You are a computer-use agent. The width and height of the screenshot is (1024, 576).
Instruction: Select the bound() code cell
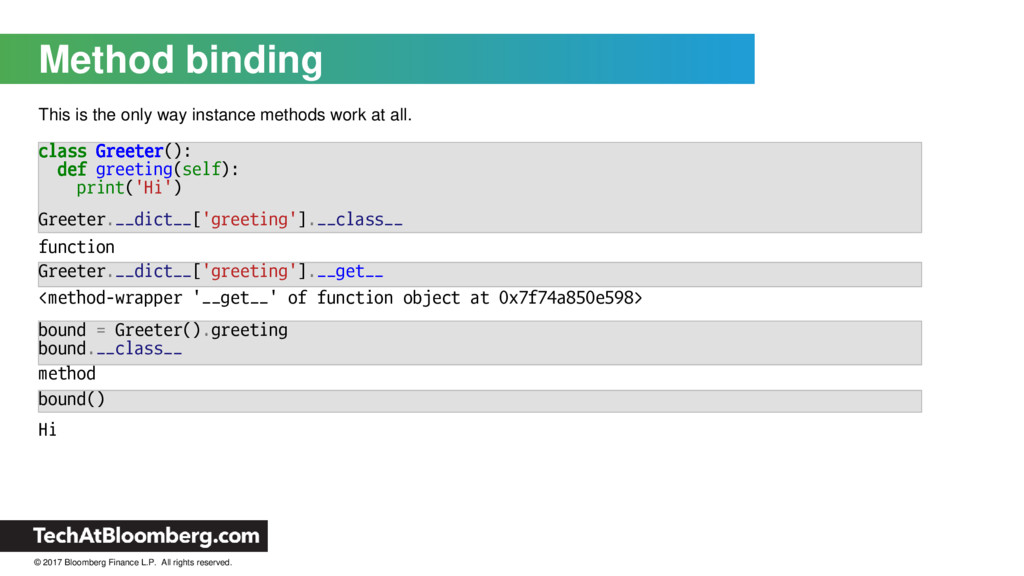click(x=479, y=401)
